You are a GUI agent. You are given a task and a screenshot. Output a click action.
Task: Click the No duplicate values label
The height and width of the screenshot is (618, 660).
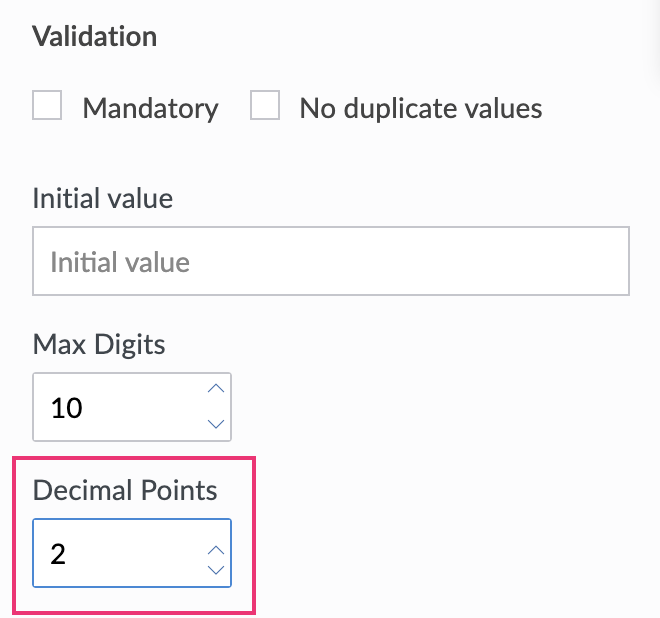tap(420, 108)
